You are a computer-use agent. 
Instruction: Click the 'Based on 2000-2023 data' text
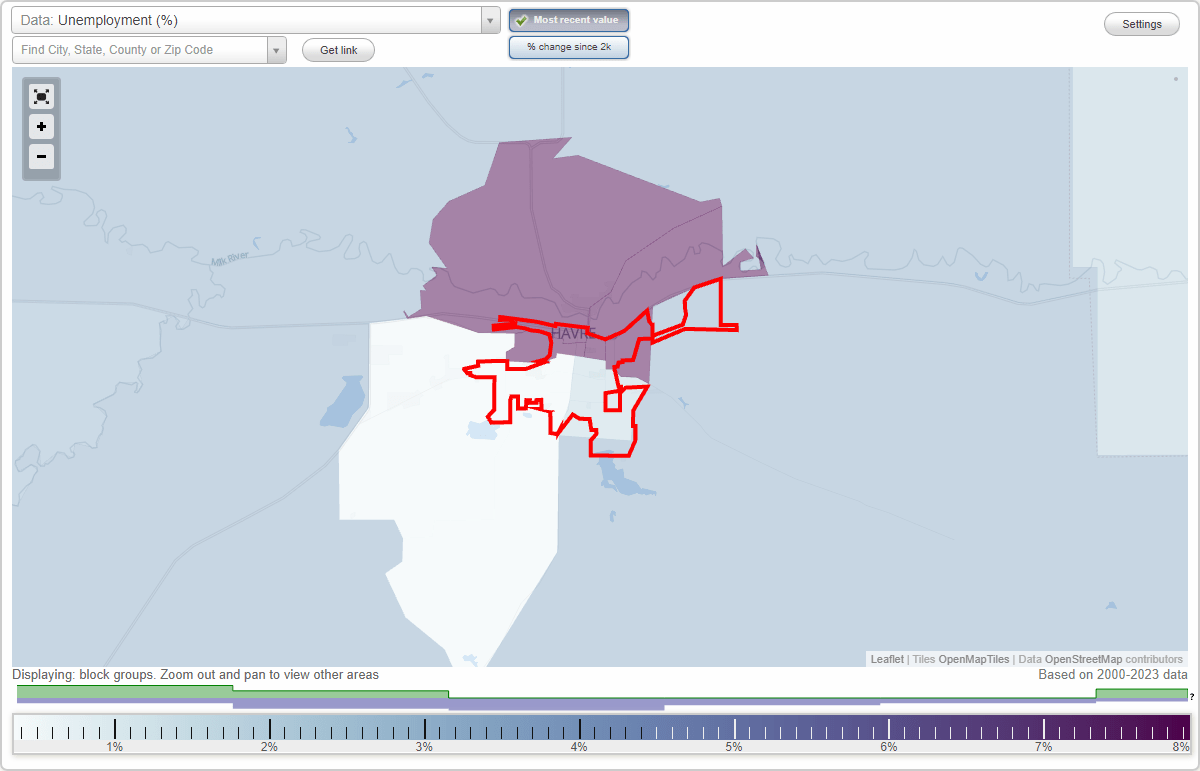click(1112, 675)
